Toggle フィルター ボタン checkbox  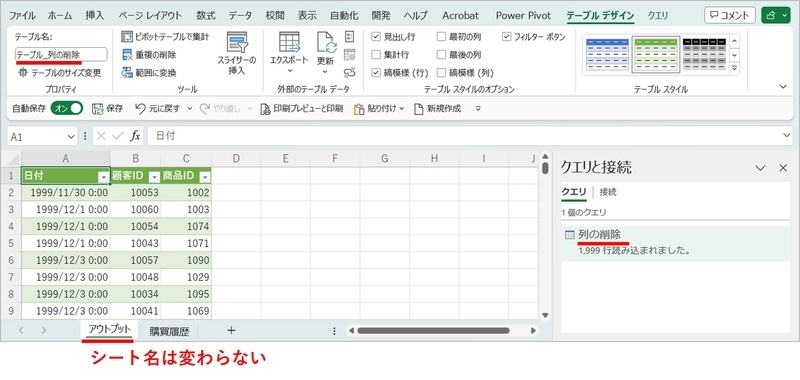pos(507,37)
